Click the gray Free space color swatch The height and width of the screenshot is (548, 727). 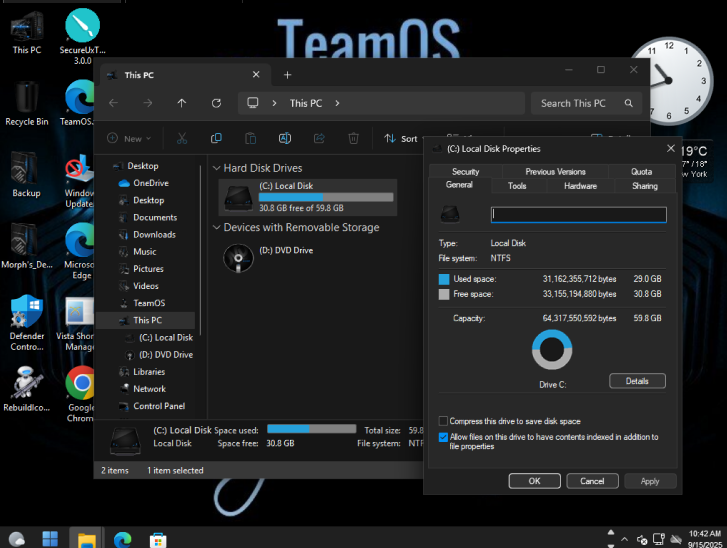(x=444, y=294)
